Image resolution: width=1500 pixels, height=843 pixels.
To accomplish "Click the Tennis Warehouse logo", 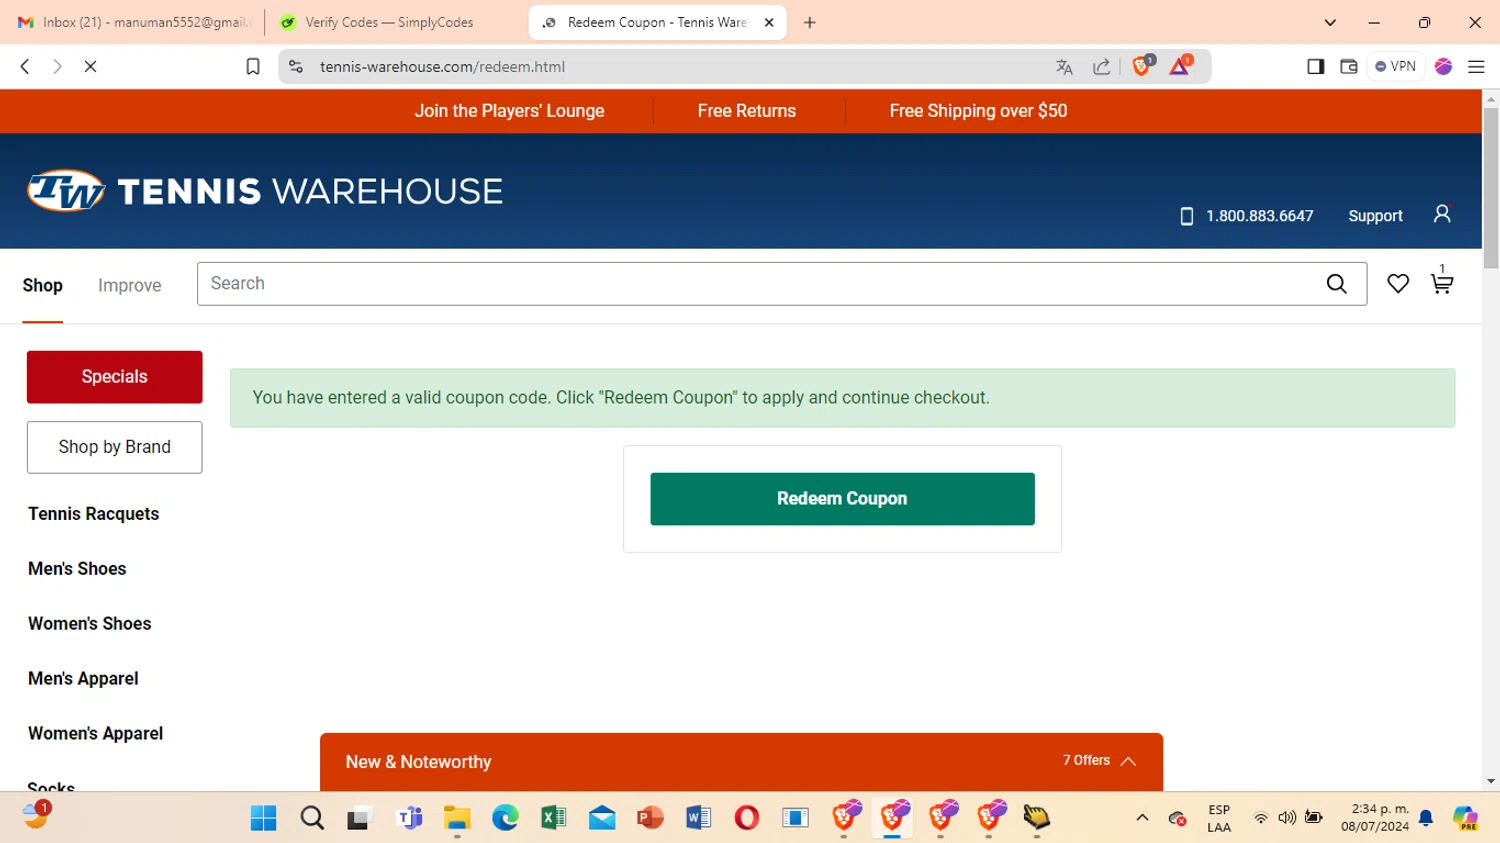I will click(x=265, y=191).
